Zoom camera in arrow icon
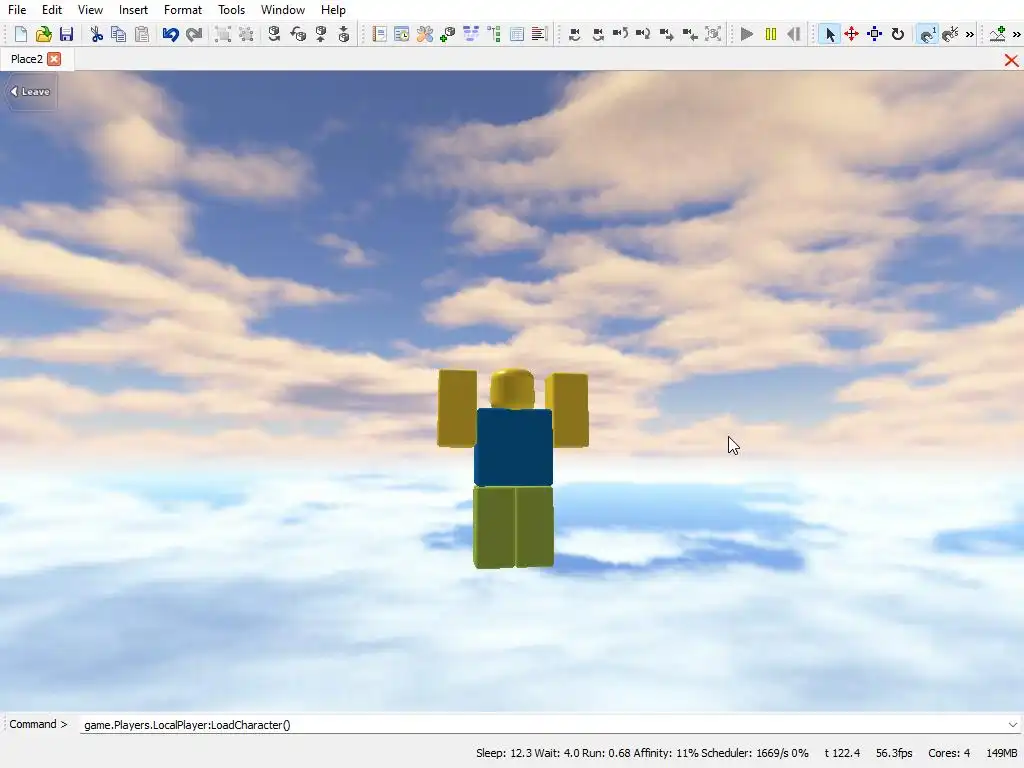1024x768 pixels. coord(667,35)
